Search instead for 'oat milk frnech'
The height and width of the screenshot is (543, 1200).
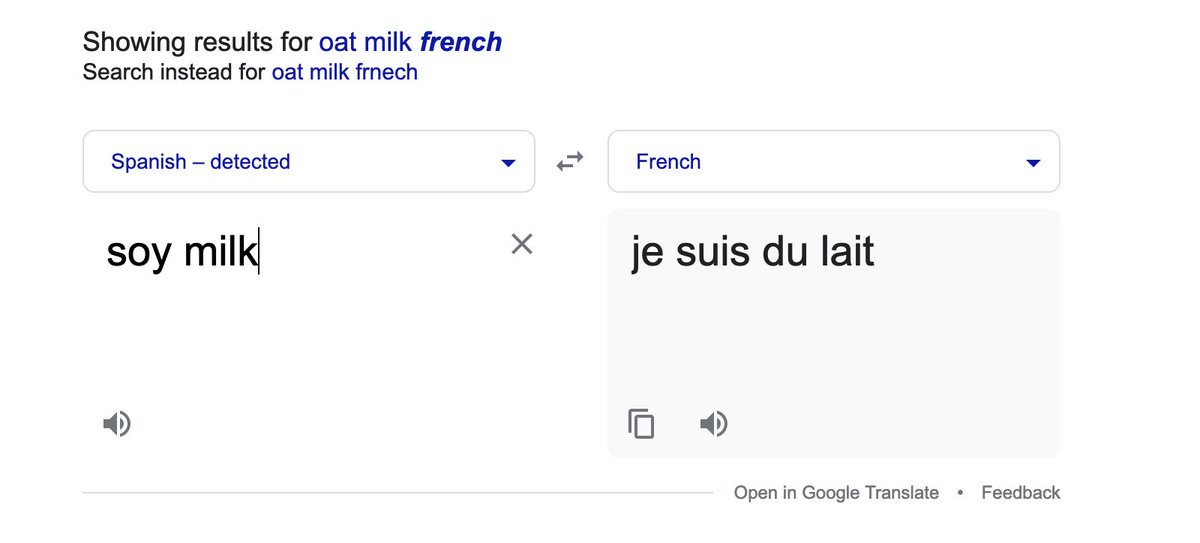(344, 72)
